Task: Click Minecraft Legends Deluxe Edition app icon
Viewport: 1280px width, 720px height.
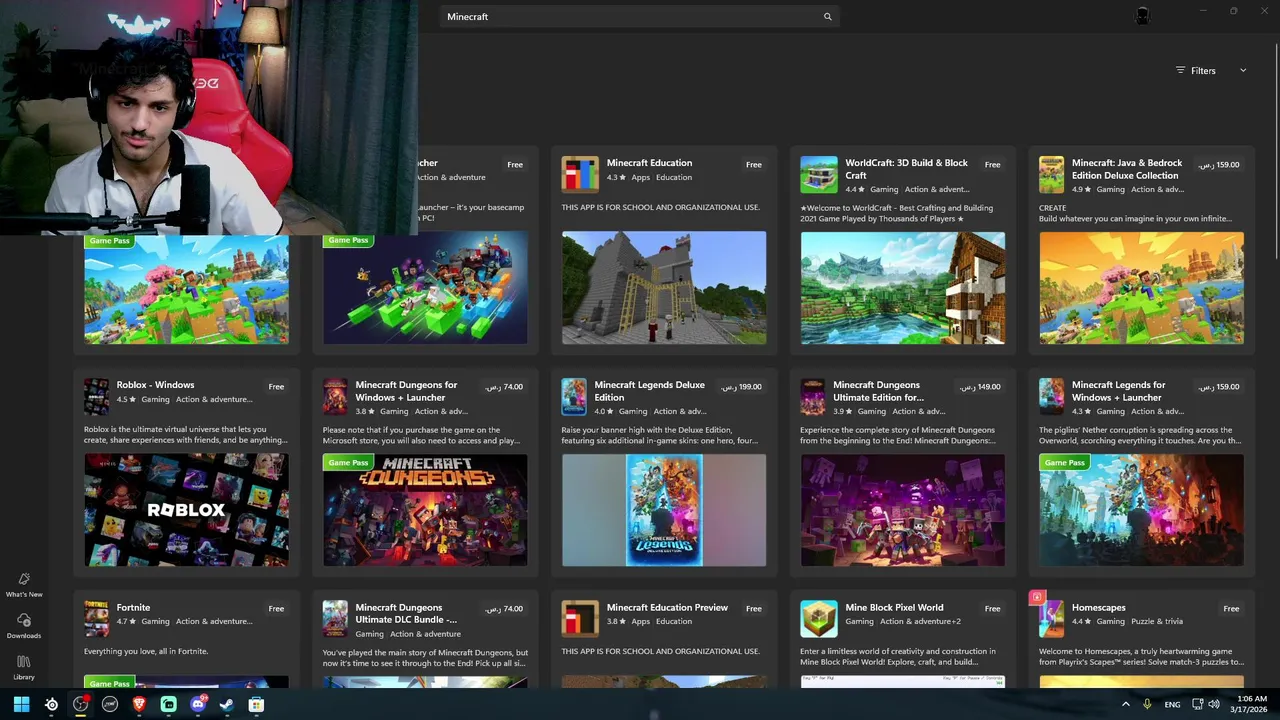Action: point(574,396)
